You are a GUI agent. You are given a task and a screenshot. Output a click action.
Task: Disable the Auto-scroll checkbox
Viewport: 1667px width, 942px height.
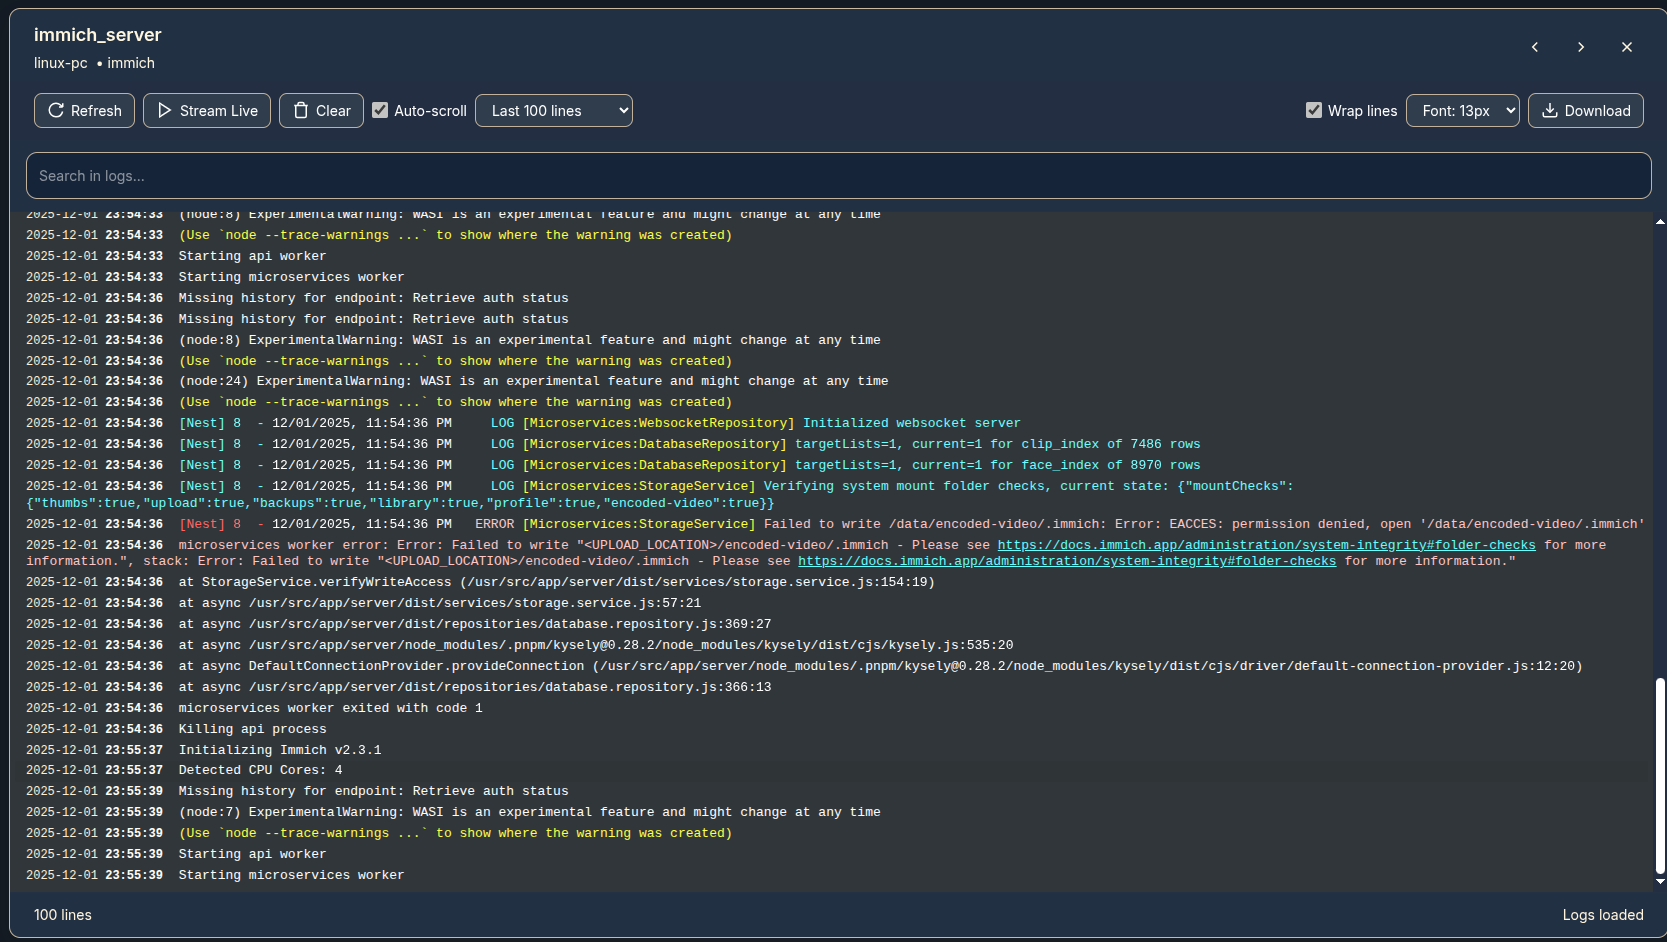380,110
